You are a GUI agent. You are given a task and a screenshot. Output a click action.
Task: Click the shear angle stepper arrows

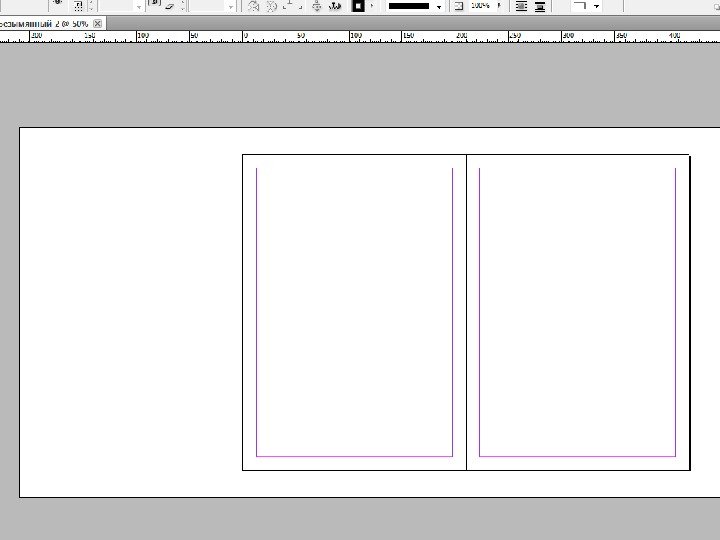(x=183, y=6)
